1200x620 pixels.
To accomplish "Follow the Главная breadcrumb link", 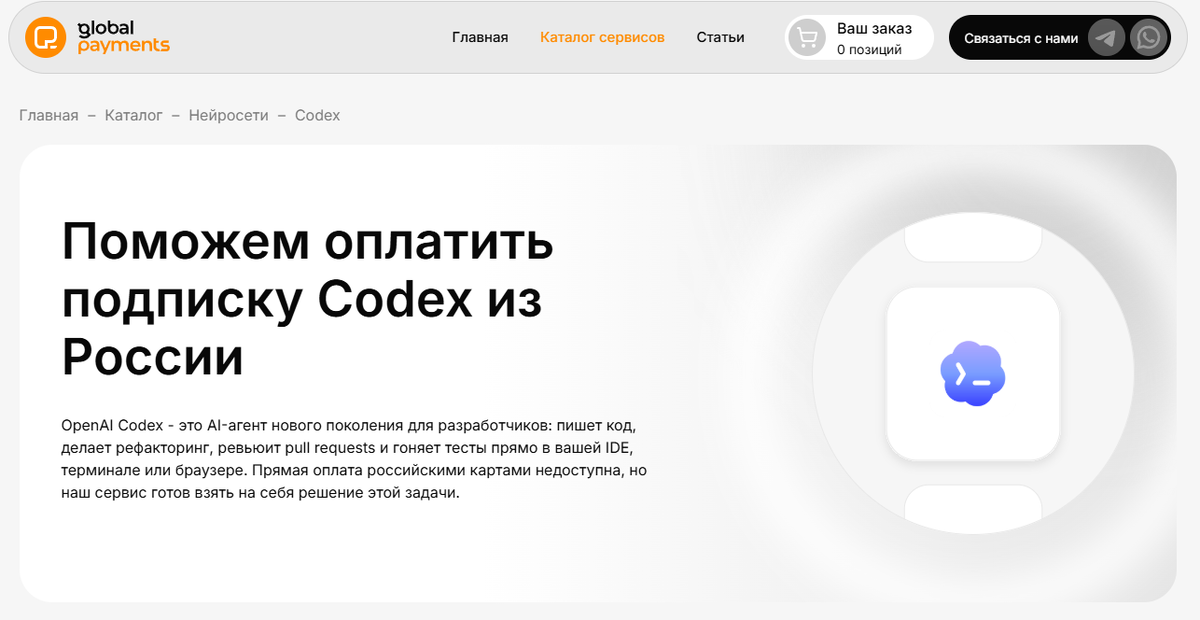I will click(x=49, y=115).
